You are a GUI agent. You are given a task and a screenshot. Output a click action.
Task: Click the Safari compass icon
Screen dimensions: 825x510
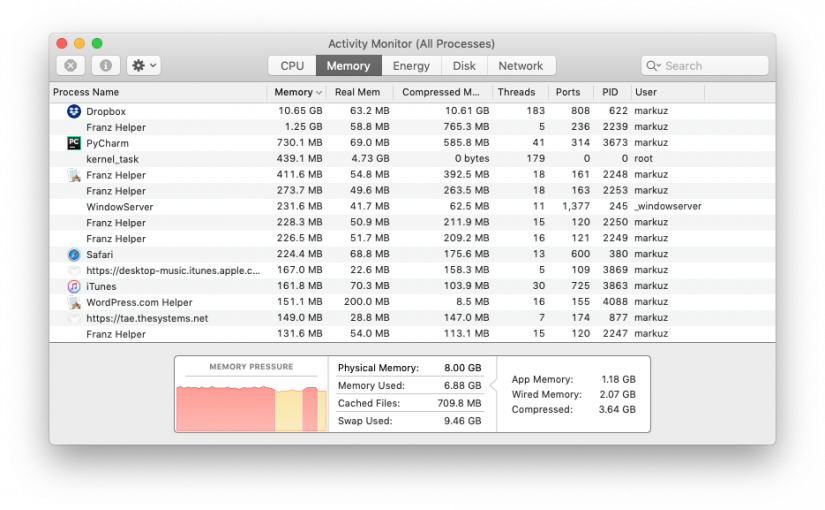74,254
